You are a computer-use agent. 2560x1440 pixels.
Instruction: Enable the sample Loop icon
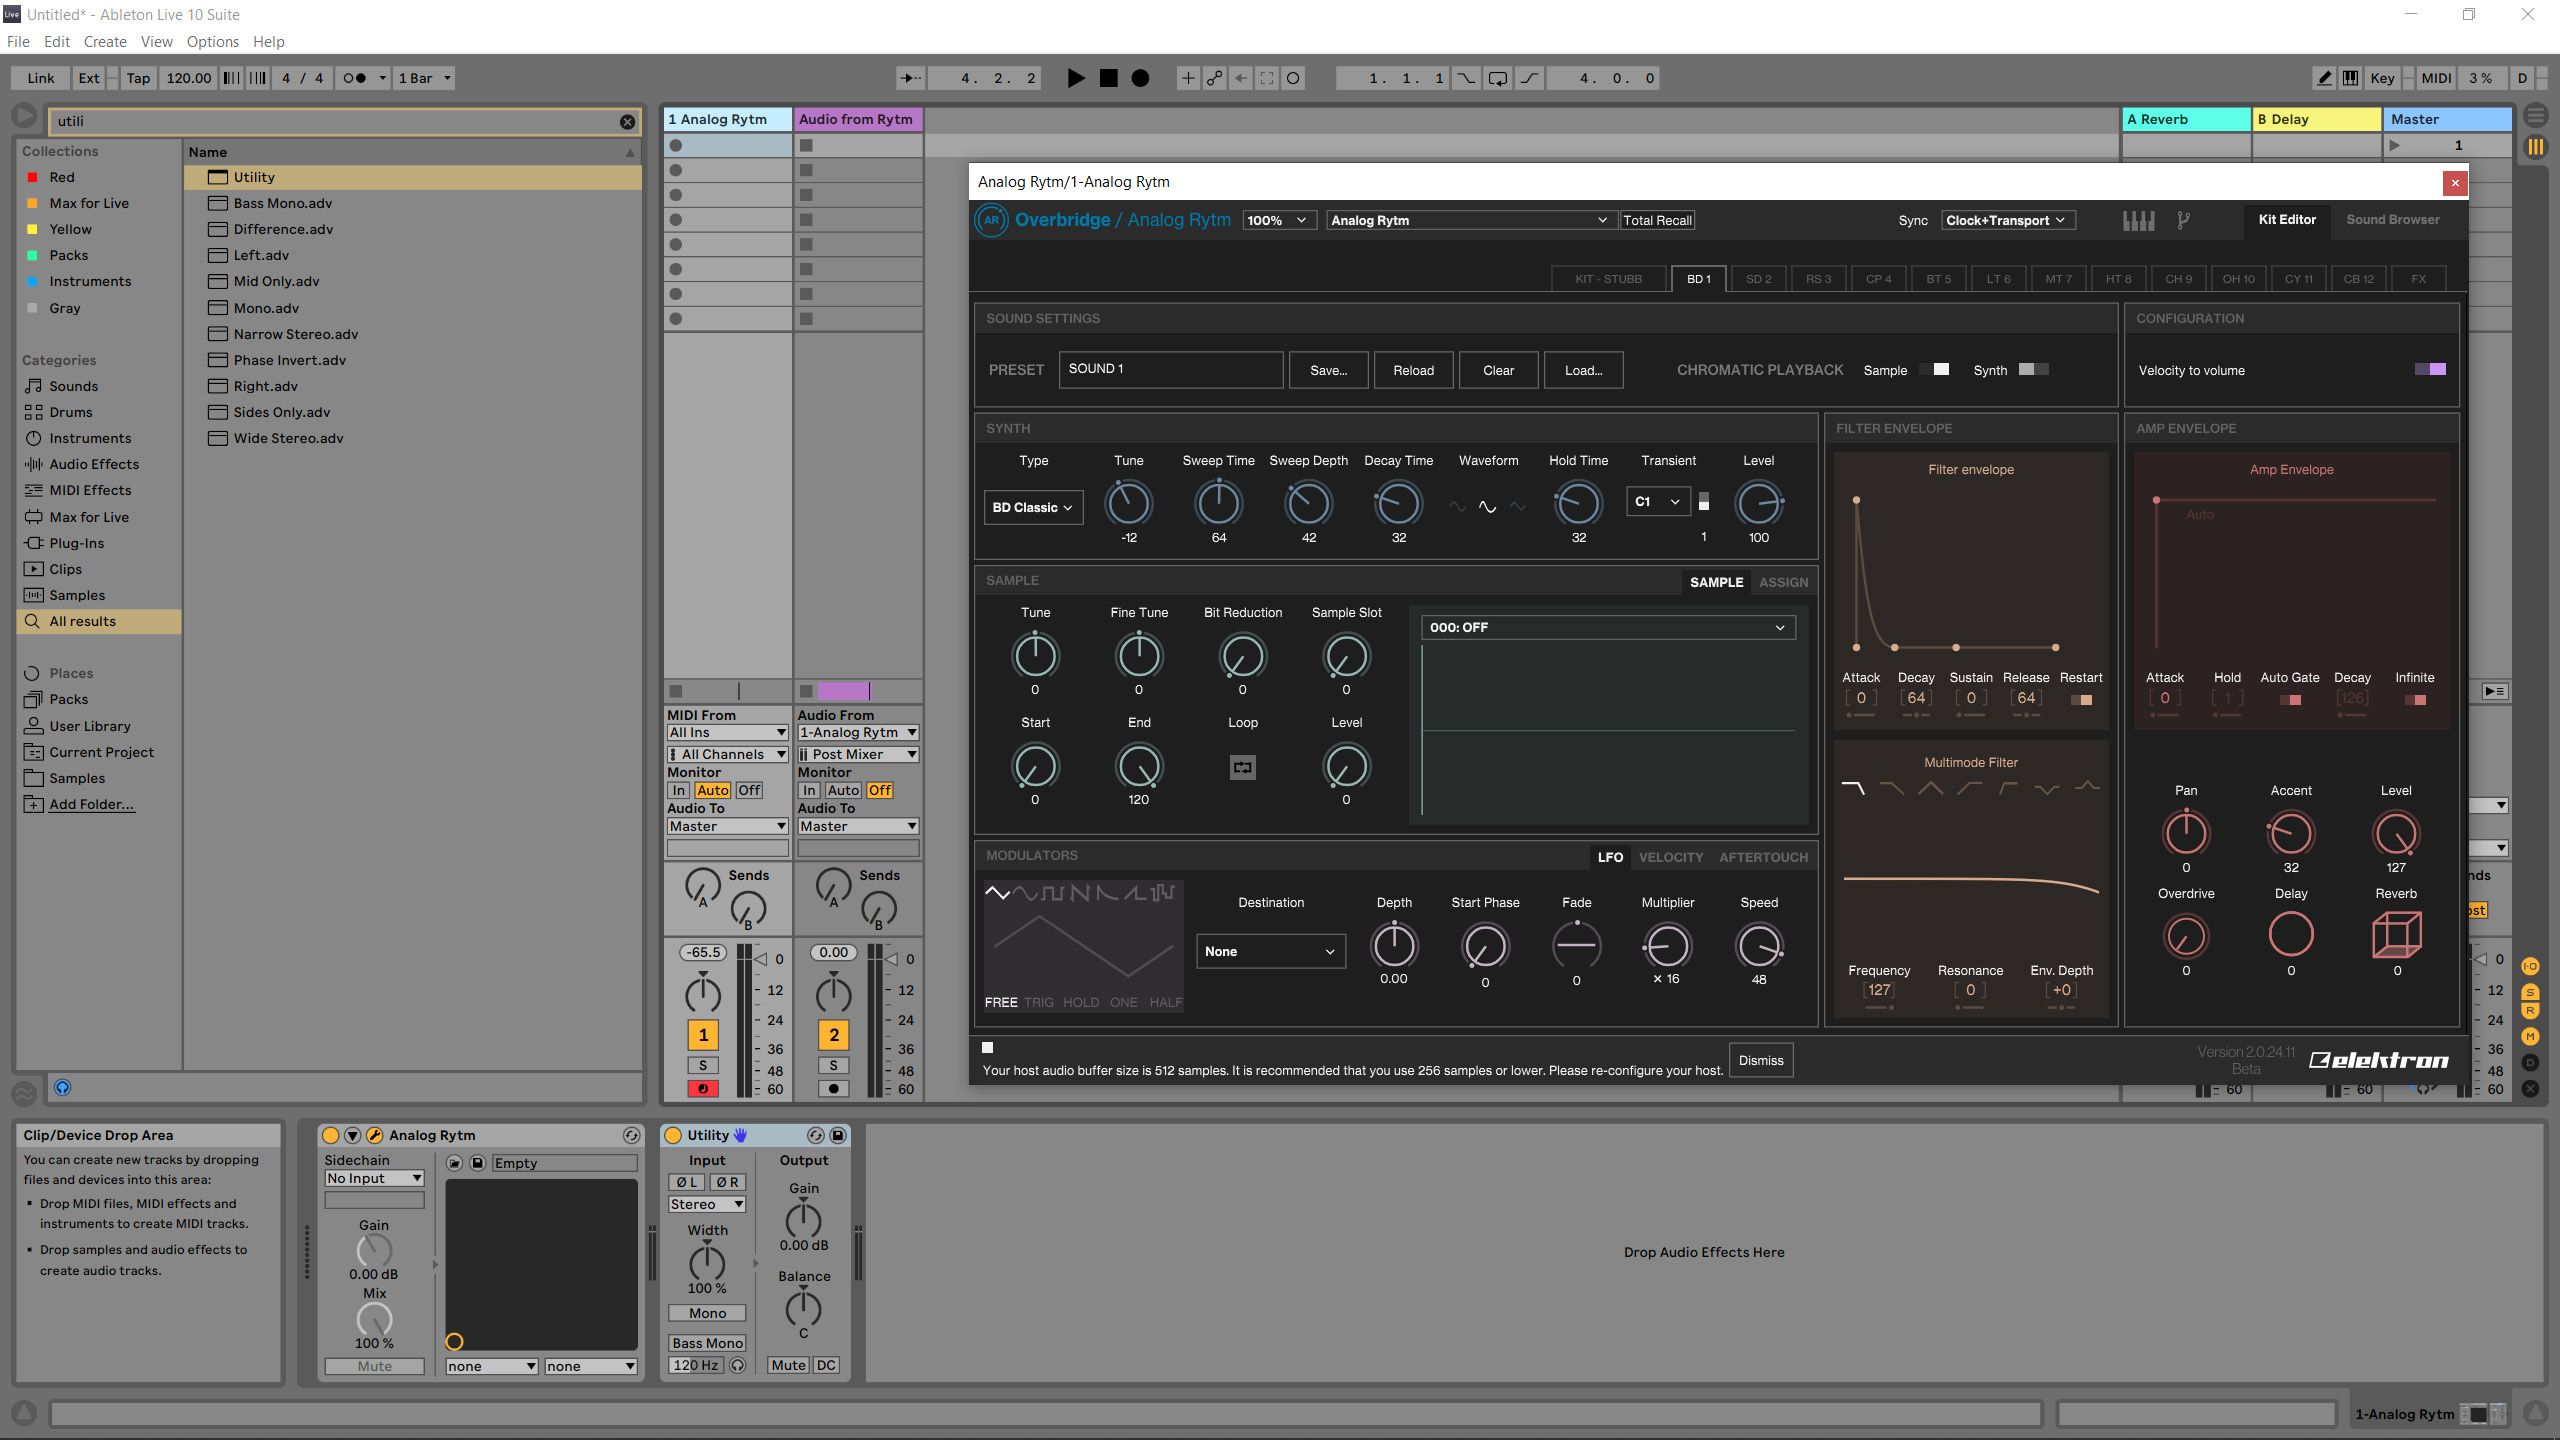1242,767
